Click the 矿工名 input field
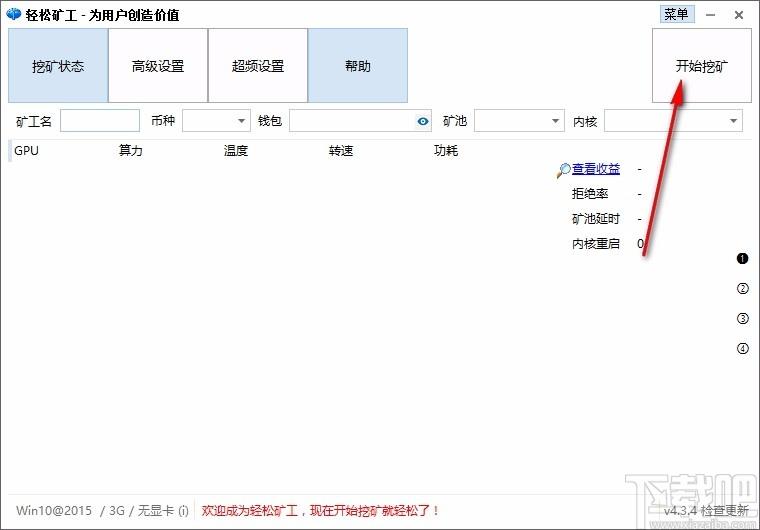760x530 pixels. (x=100, y=121)
